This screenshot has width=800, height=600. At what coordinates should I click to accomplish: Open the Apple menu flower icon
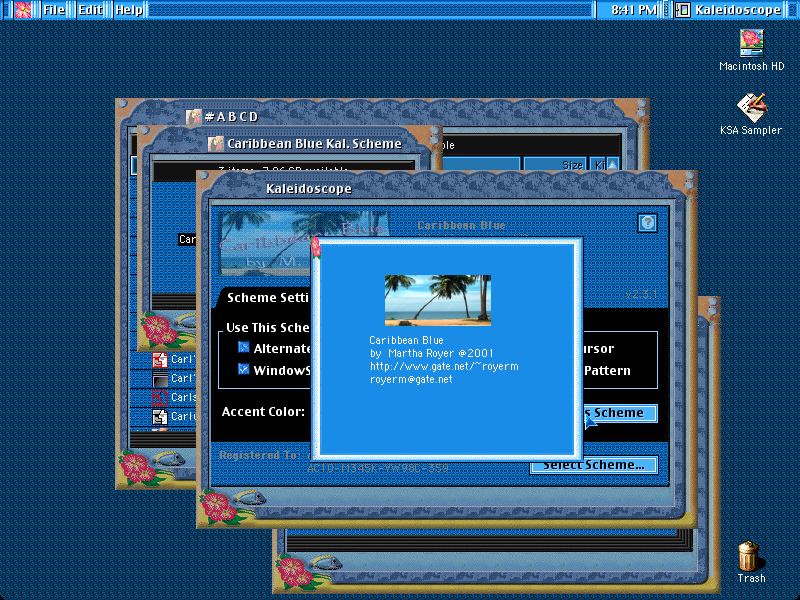[23, 10]
